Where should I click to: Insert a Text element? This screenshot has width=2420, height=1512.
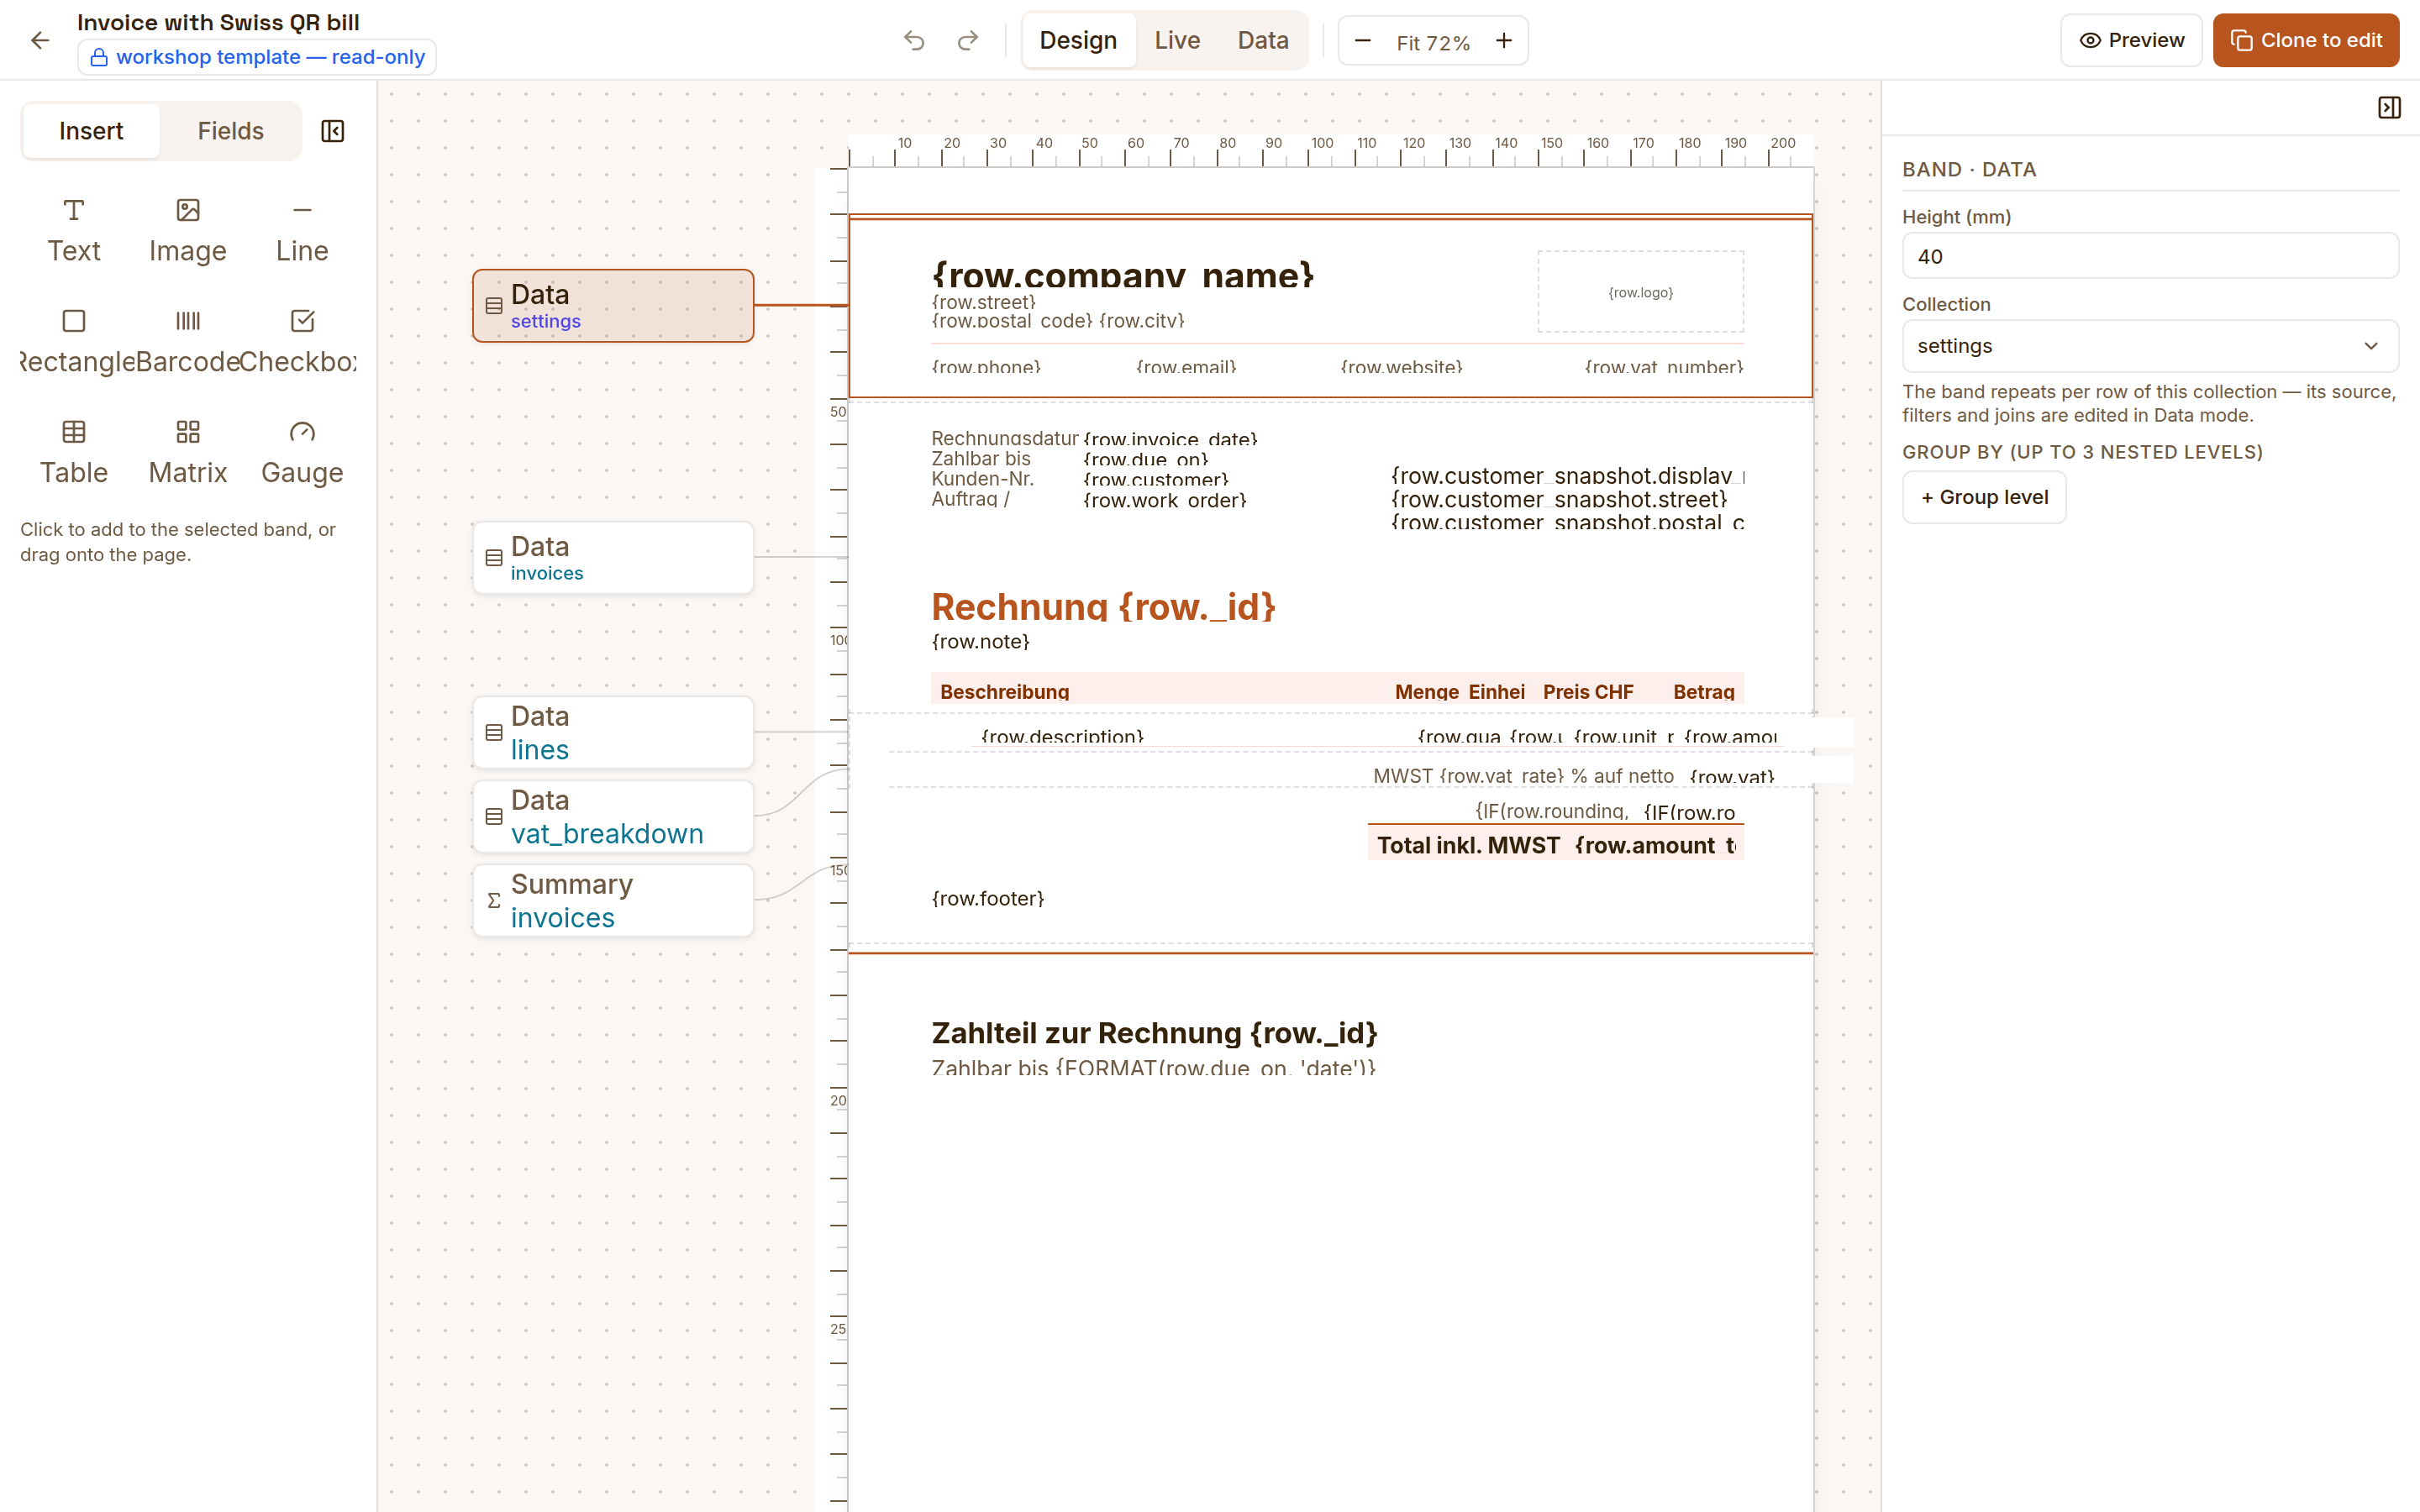(74, 232)
